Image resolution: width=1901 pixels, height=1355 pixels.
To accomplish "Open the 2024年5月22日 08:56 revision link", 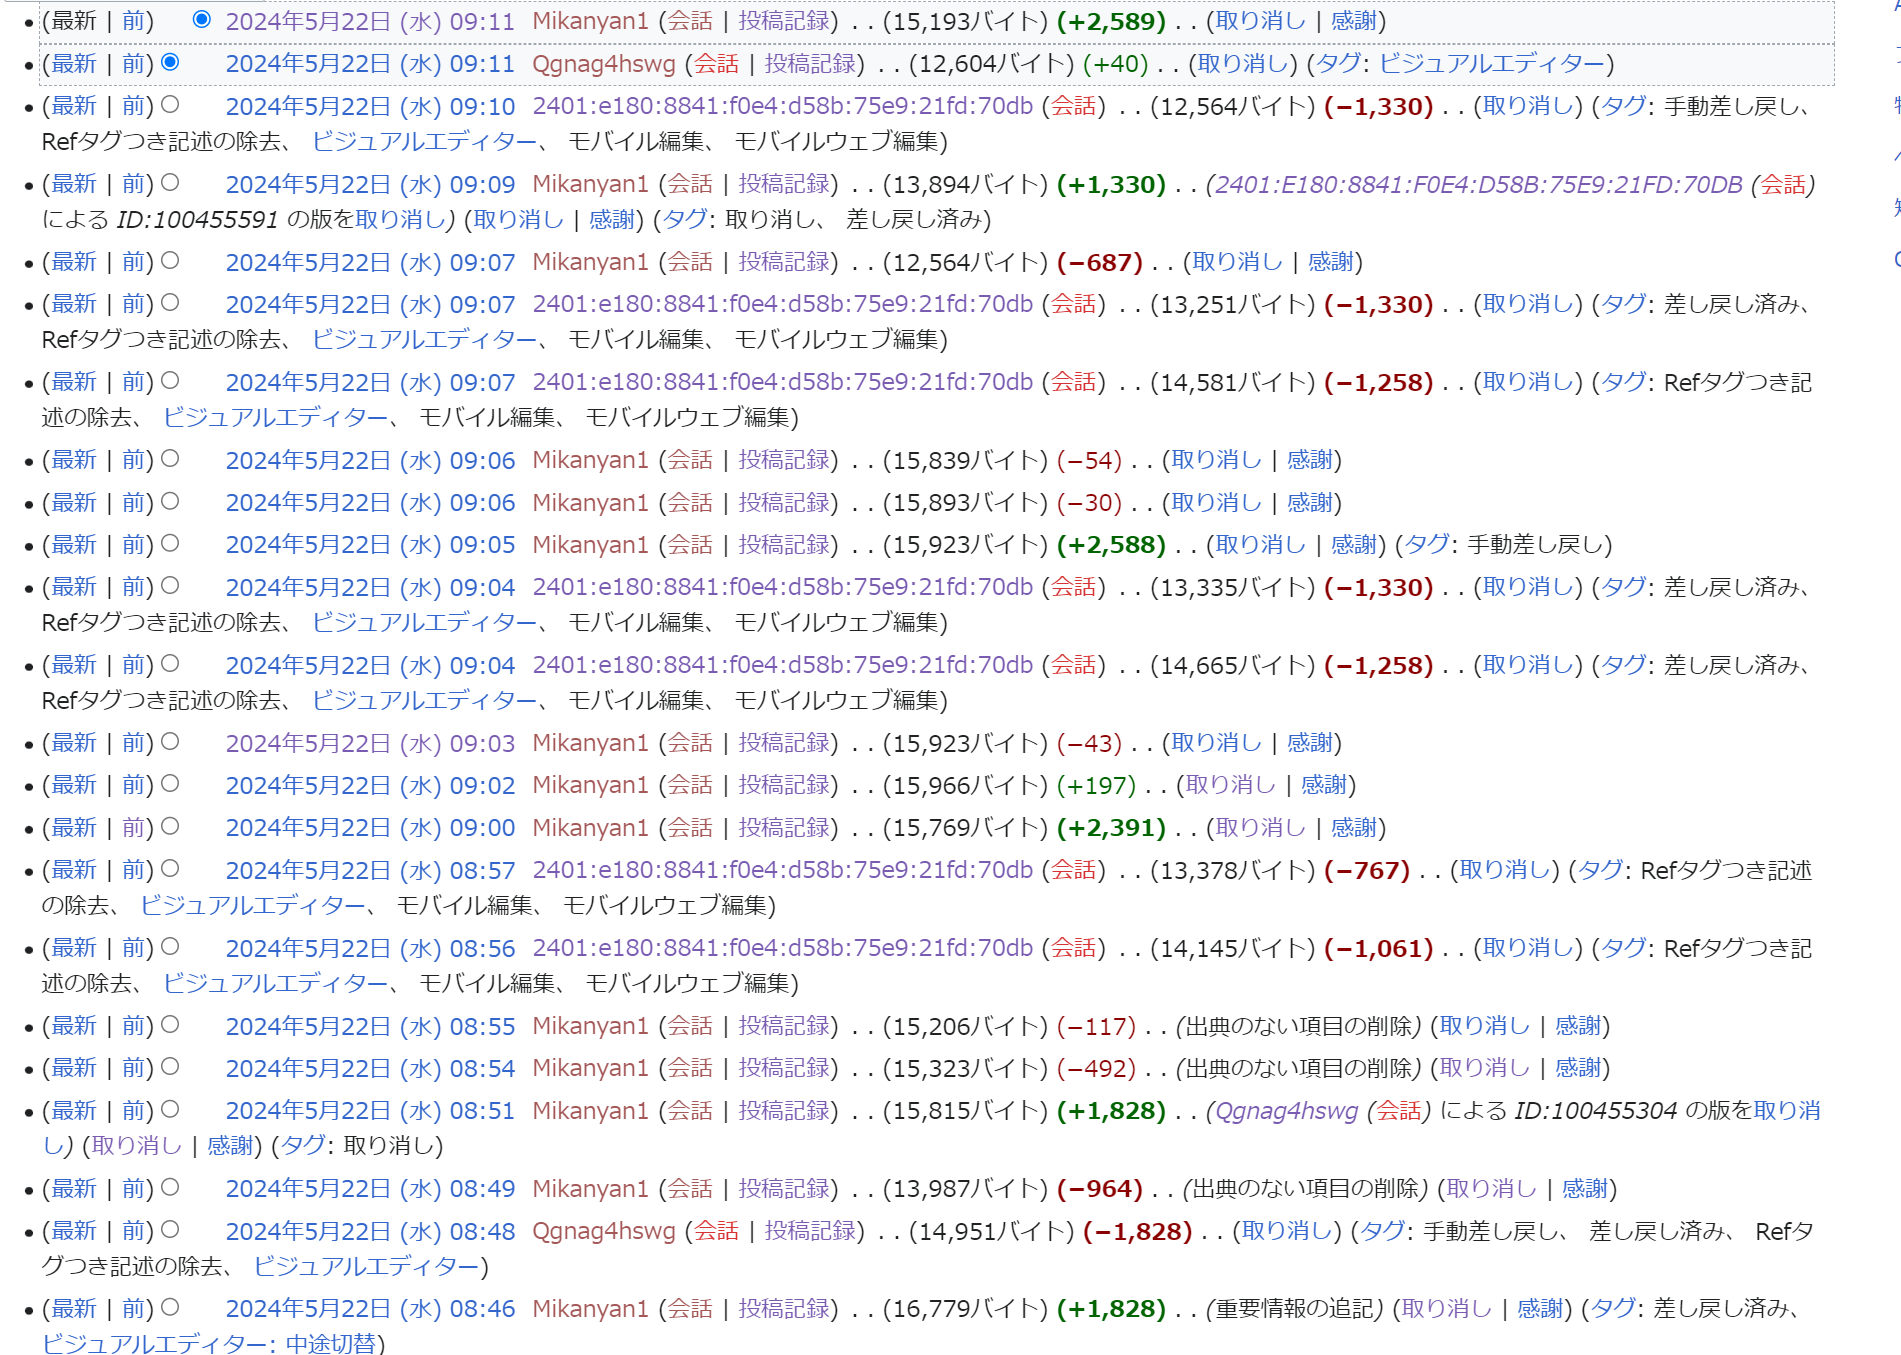I will click(x=370, y=948).
